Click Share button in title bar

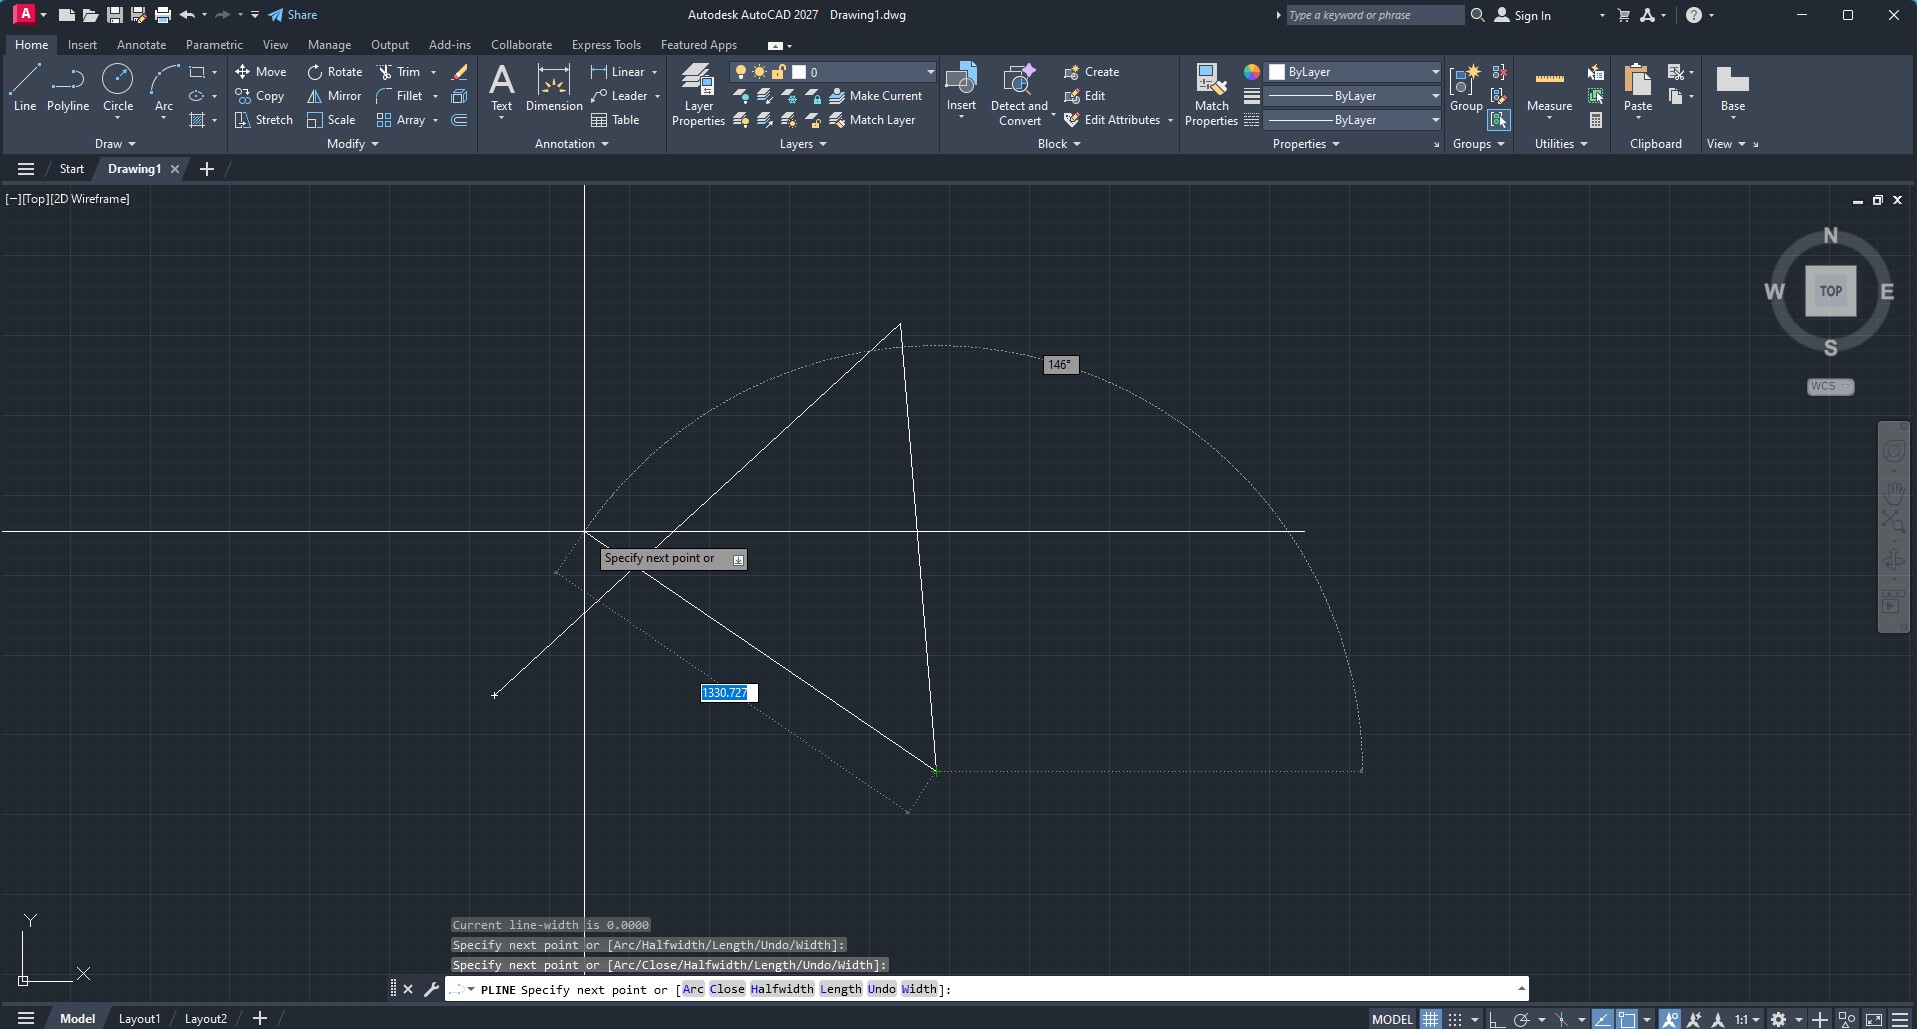click(293, 15)
